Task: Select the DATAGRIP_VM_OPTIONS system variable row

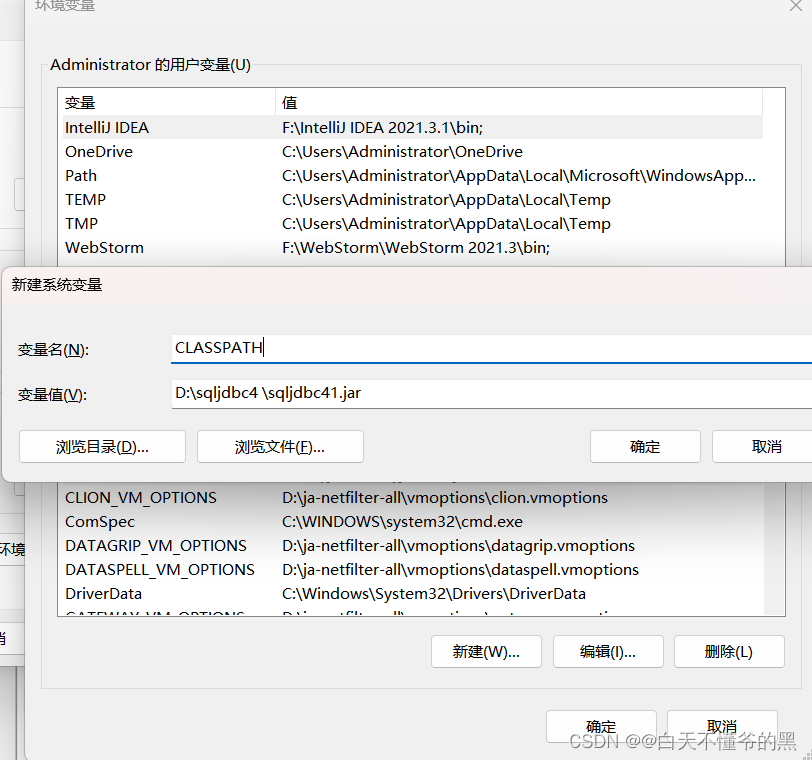Action: click(x=413, y=546)
